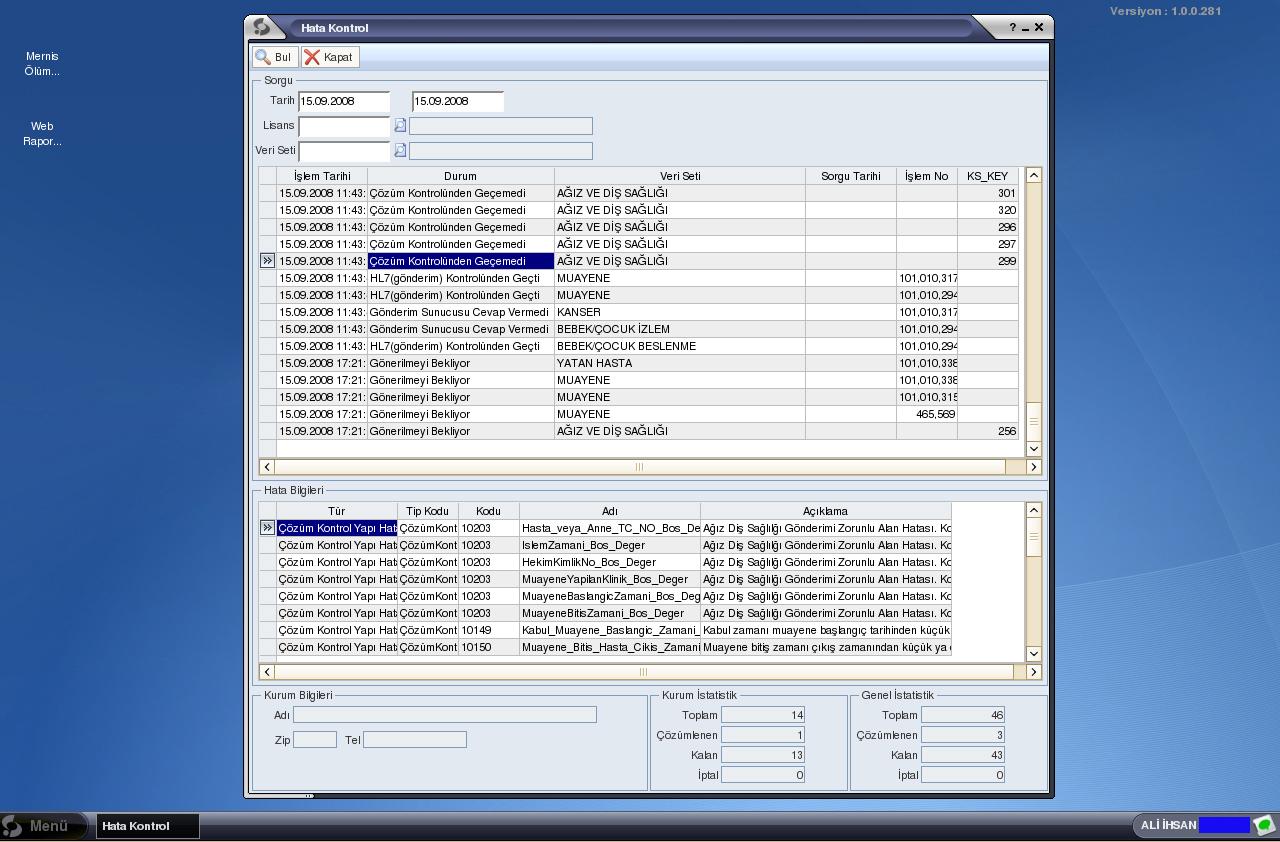The width and height of the screenshot is (1280, 842).
Task: Click the KANSER veri seti cell
Action: tap(680, 312)
